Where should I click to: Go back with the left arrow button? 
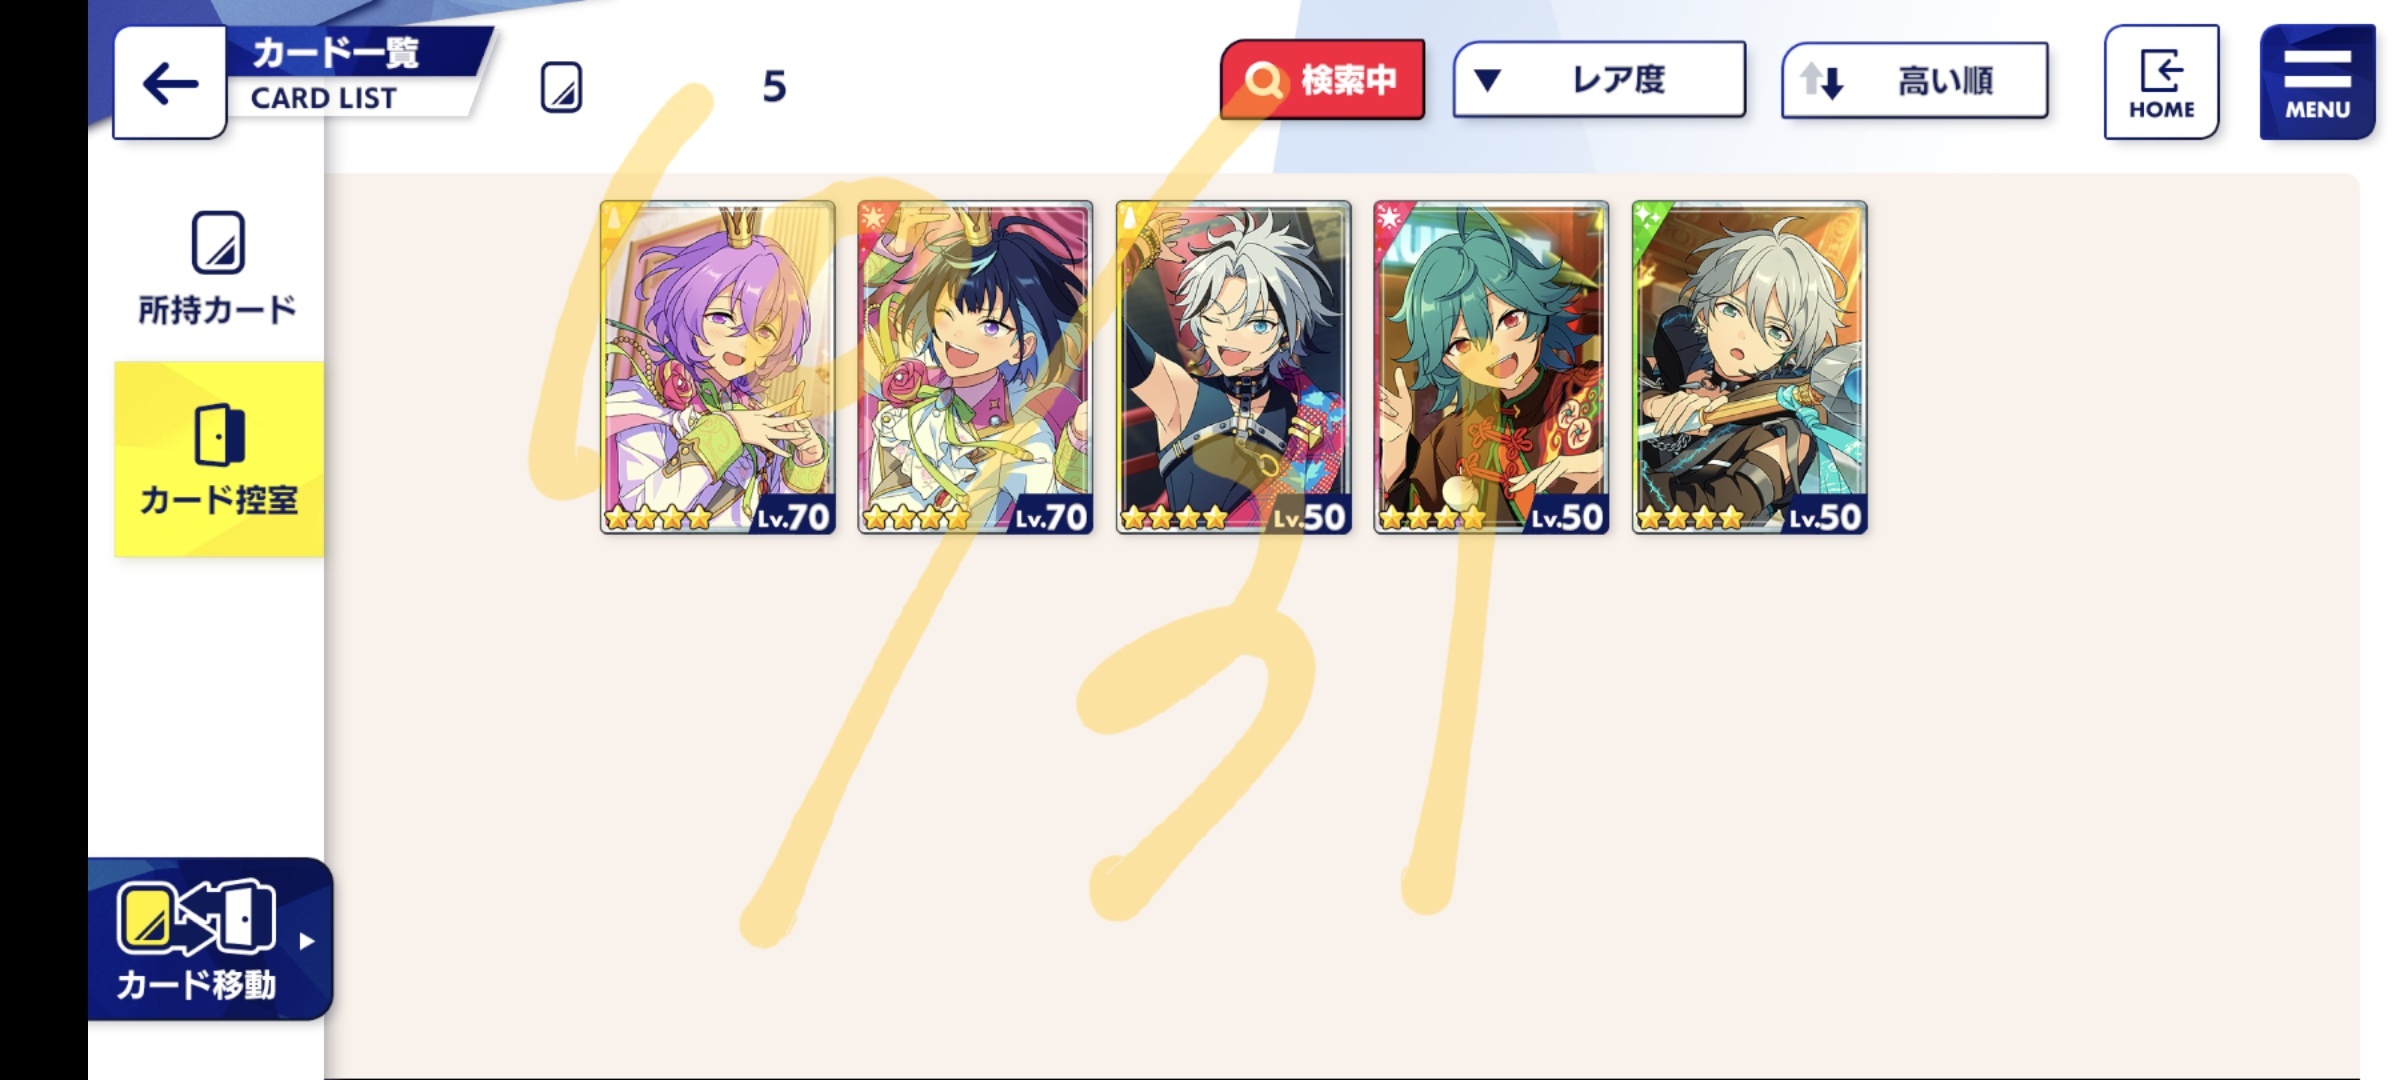tap(169, 83)
